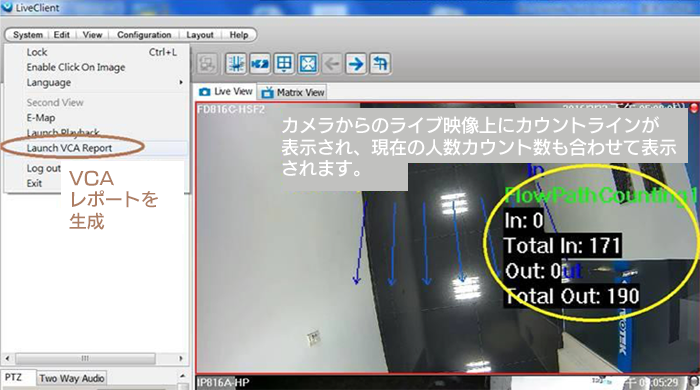Click the LiveClient app logo icon
Viewport: 700px width, 390px height.
point(7,7)
